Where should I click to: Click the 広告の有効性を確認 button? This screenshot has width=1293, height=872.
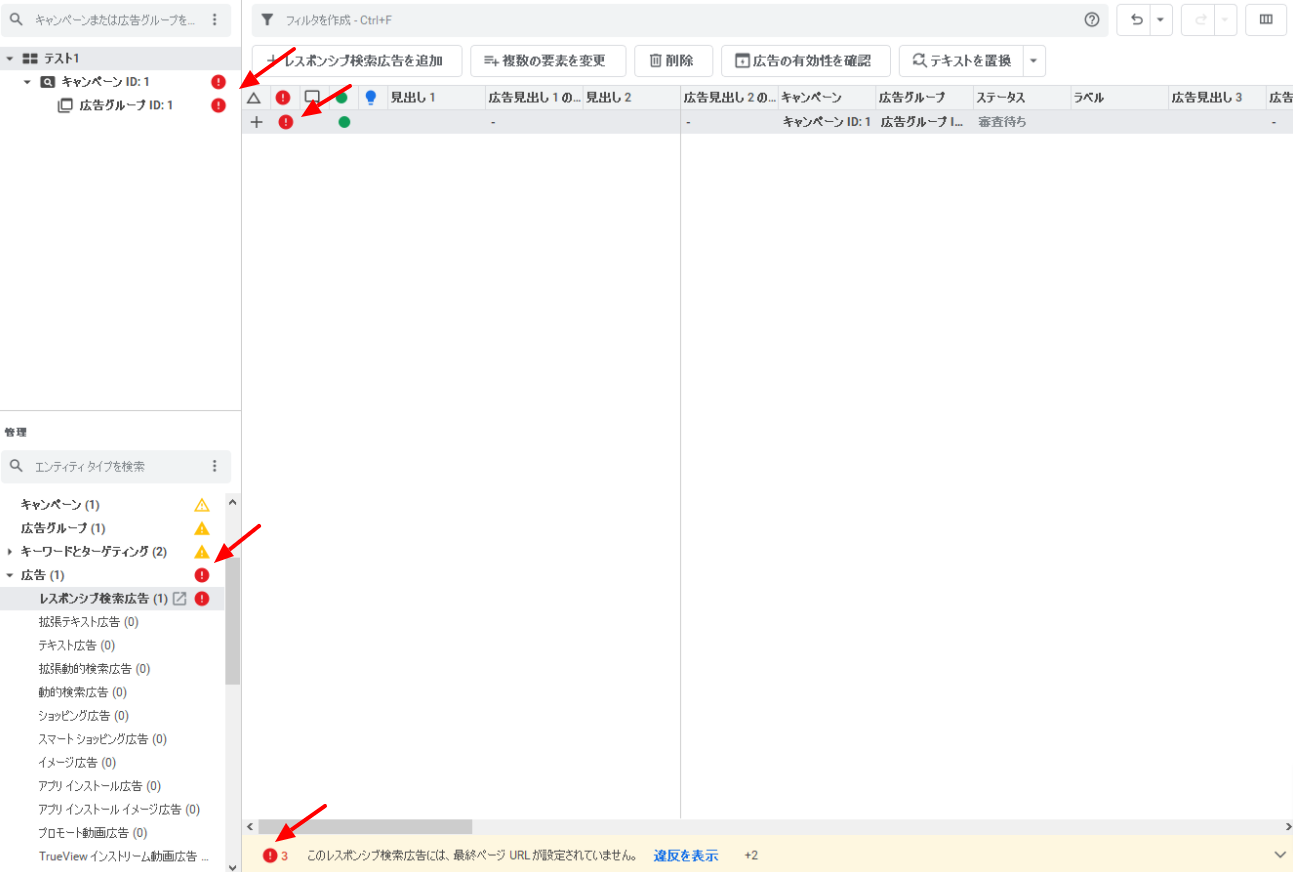click(x=804, y=61)
